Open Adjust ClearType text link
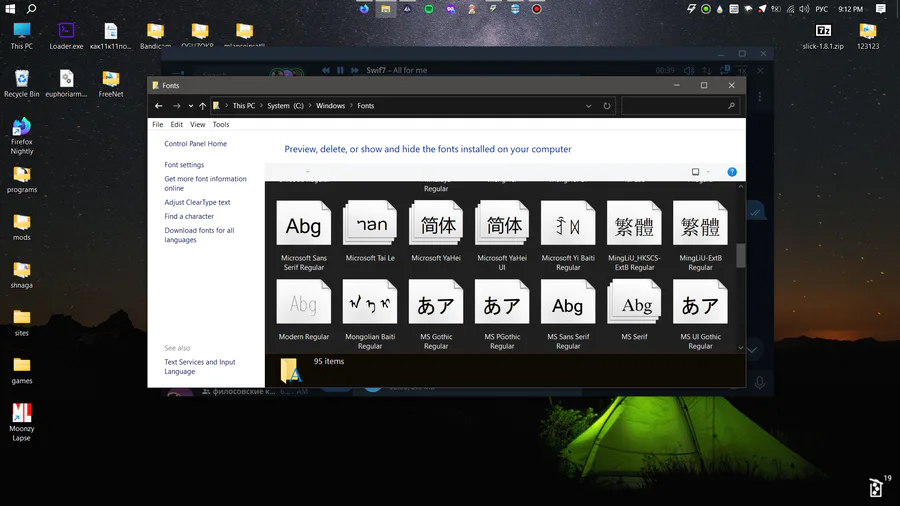This screenshot has height=506, width=900. 197,202
